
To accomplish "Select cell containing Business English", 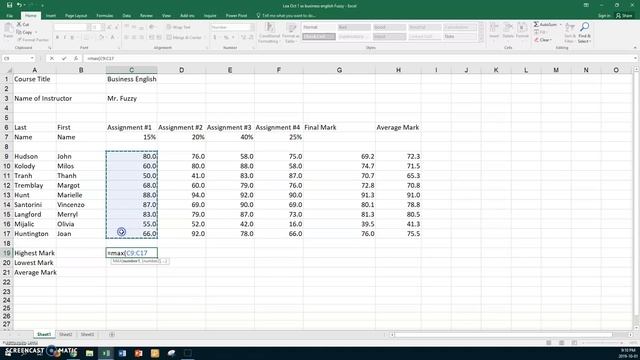I will (131, 79).
